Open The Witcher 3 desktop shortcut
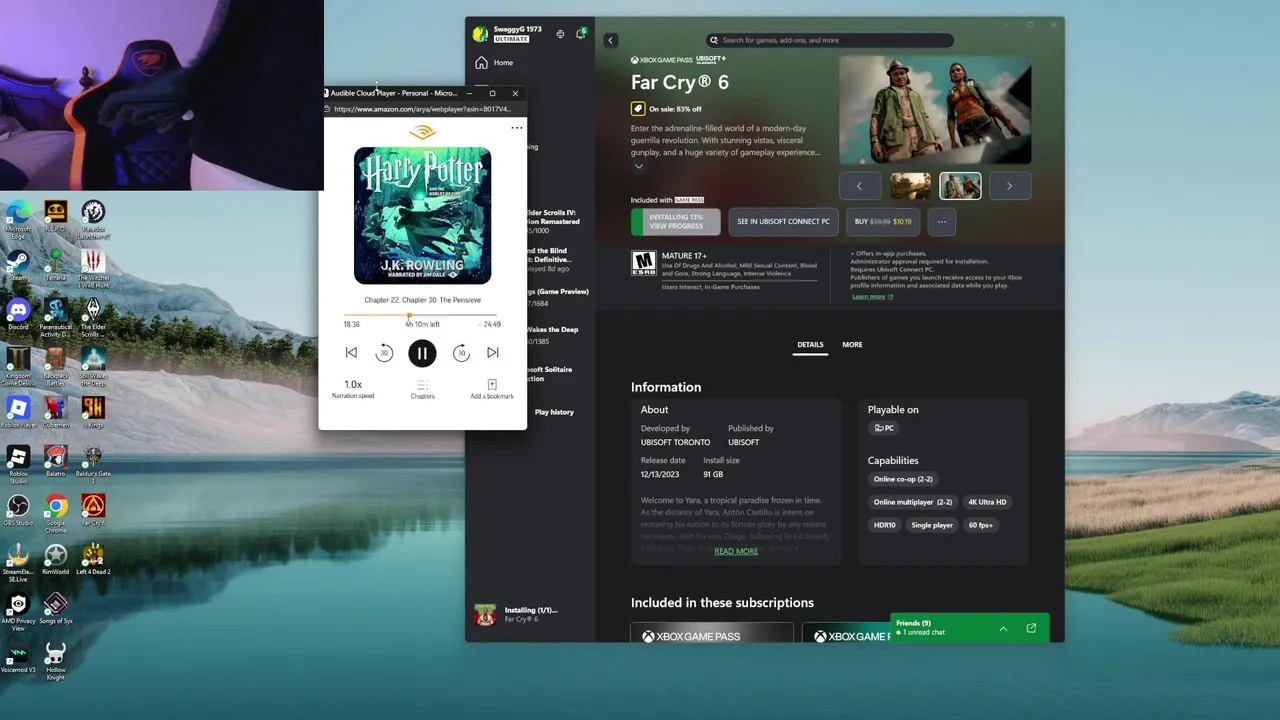1280x720 pixels. click(x=93, y=269)
